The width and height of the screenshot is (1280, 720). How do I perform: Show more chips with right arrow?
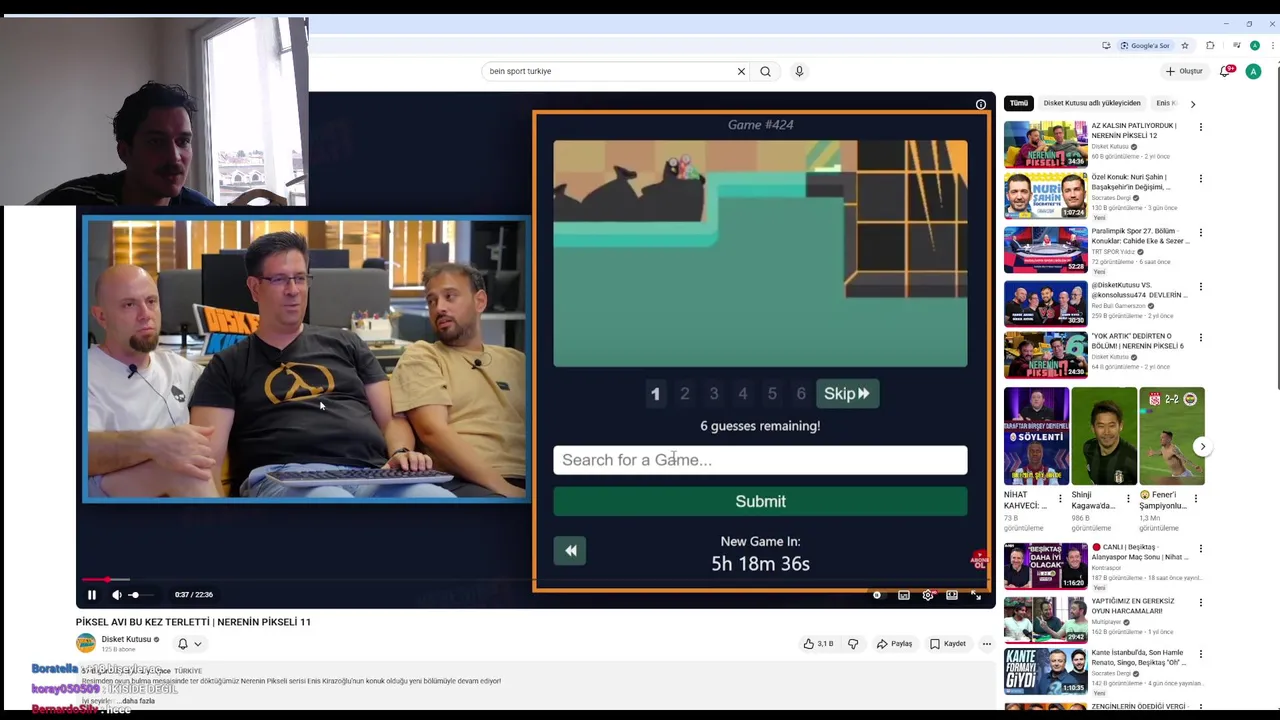1192,103
